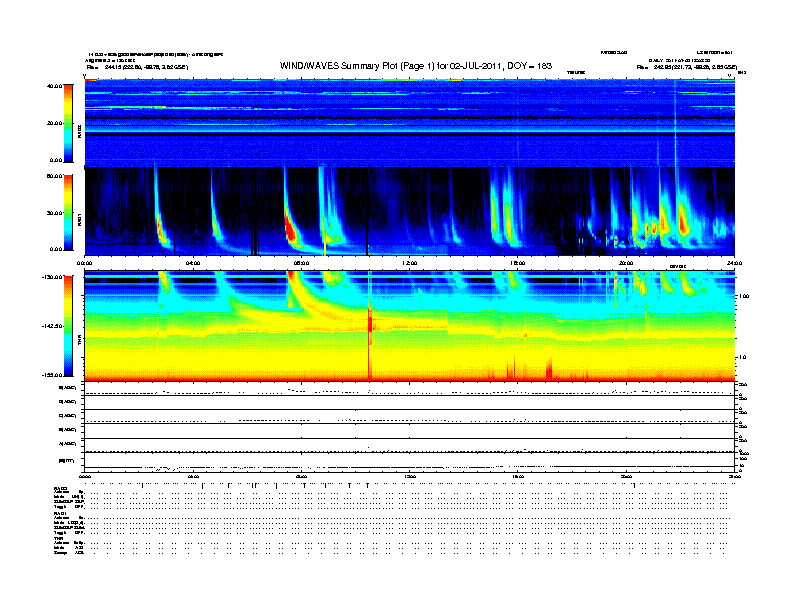Image resolution: width=792 pixels, height=612 pixels.
Task: Click the 100 frequency label right of TNR panel
Action: [x=744, y=296]
